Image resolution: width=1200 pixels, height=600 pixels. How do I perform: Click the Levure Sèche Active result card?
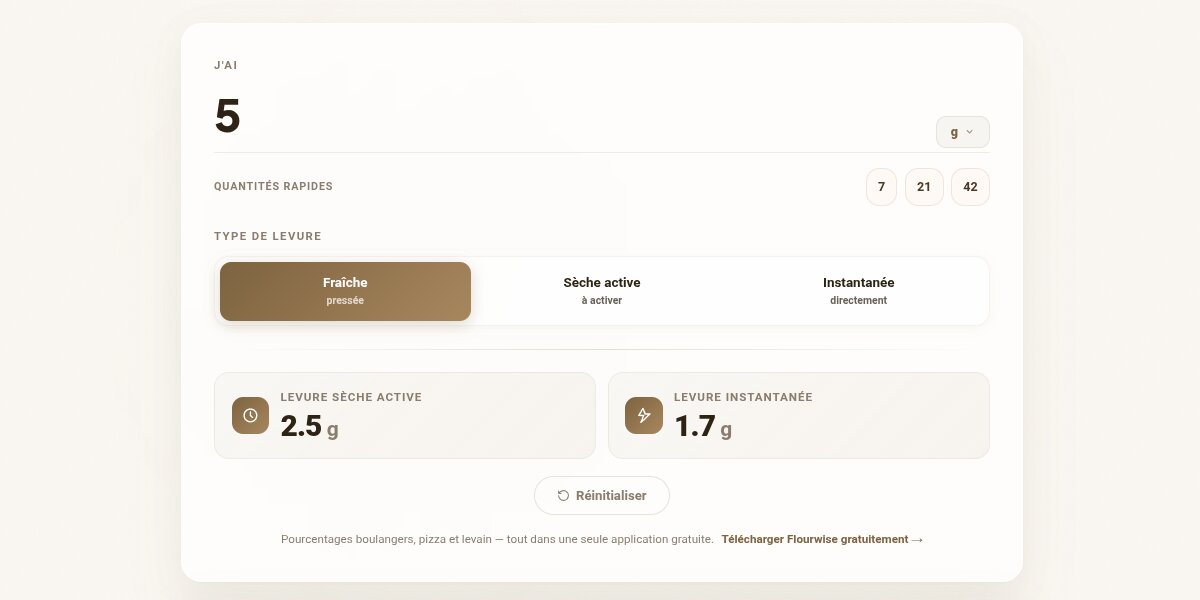click(x=405, y=415)
